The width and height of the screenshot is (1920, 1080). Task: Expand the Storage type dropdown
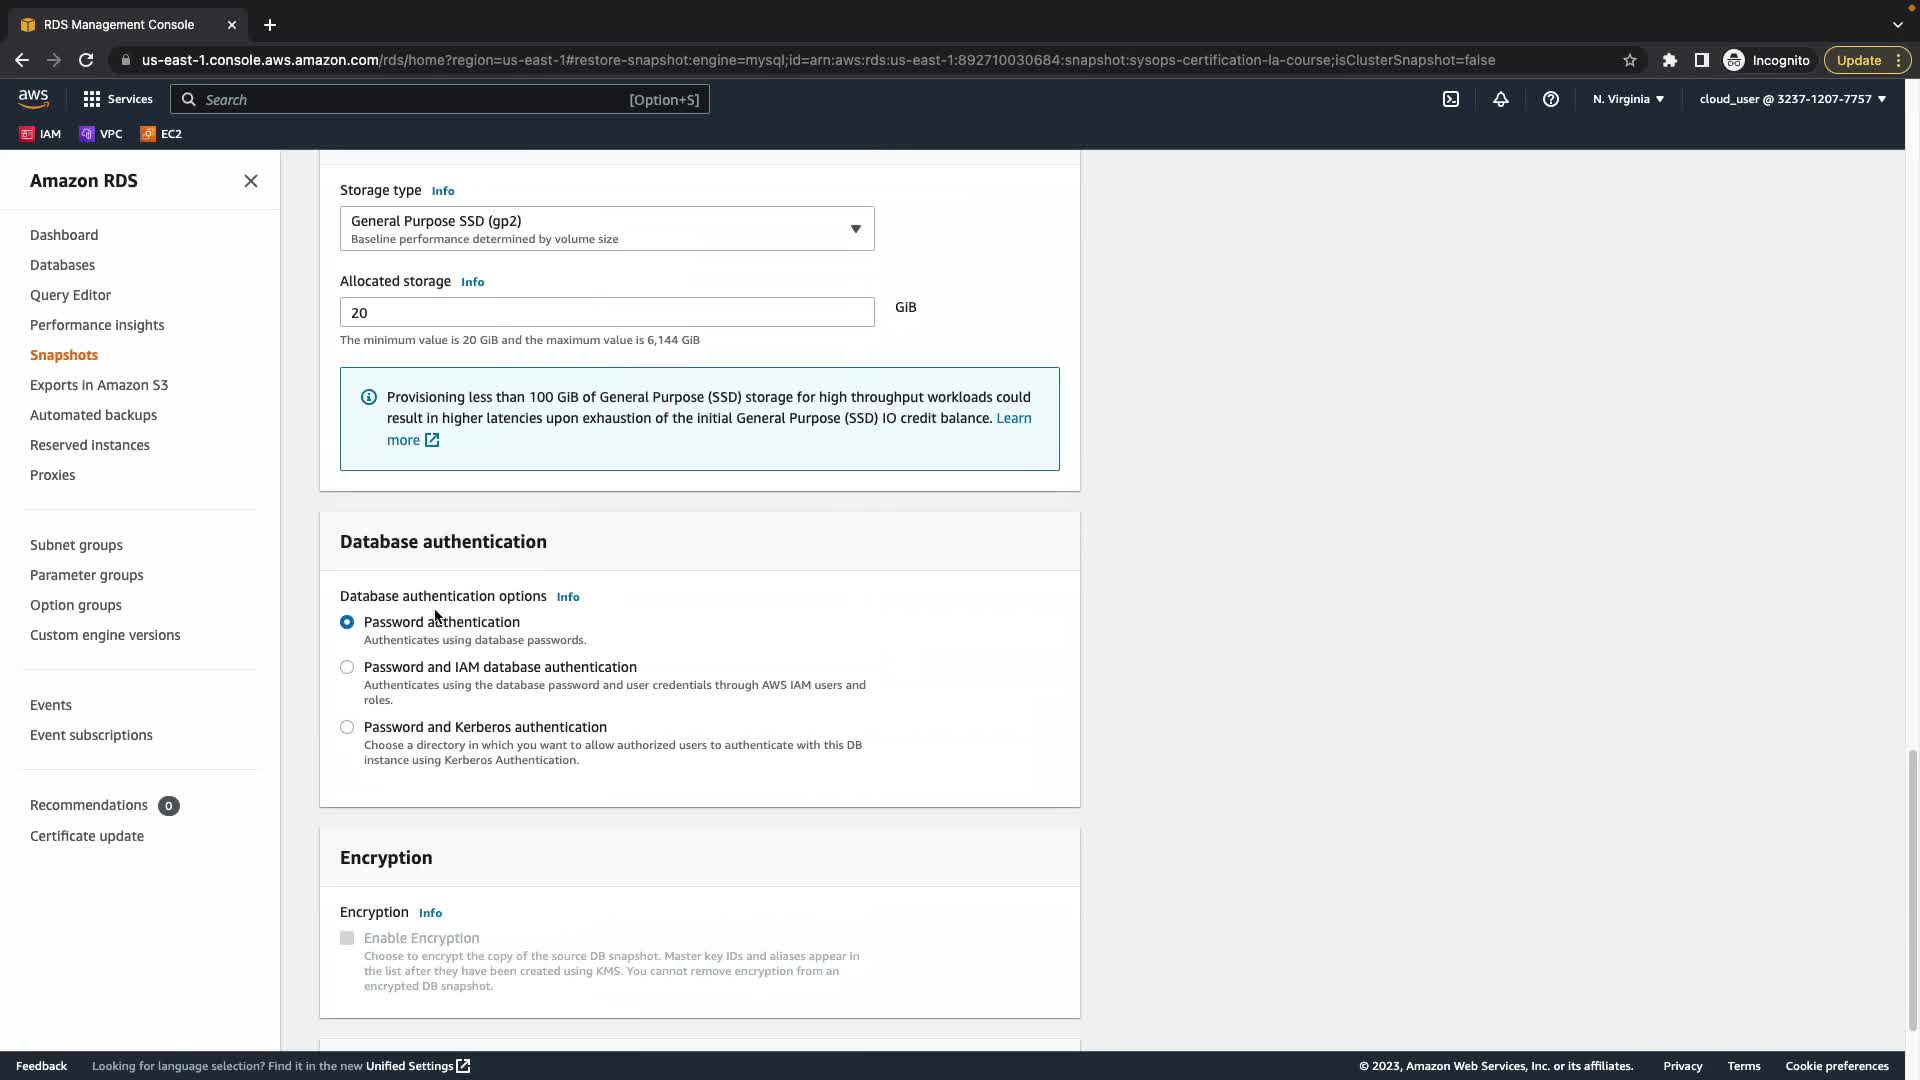point(607,229)
